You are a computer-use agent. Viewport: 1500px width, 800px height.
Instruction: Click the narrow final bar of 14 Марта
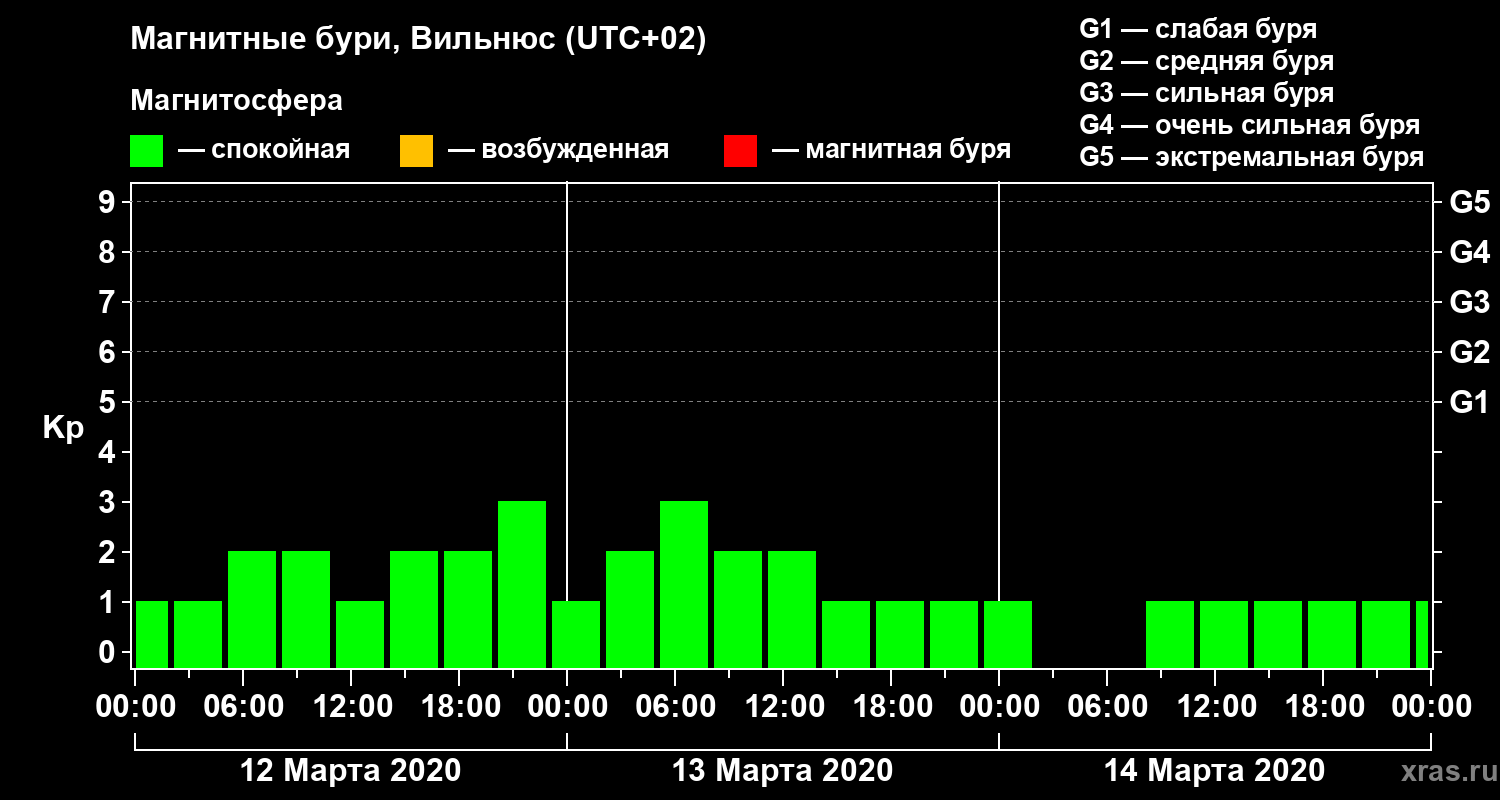pos(1422,634)
